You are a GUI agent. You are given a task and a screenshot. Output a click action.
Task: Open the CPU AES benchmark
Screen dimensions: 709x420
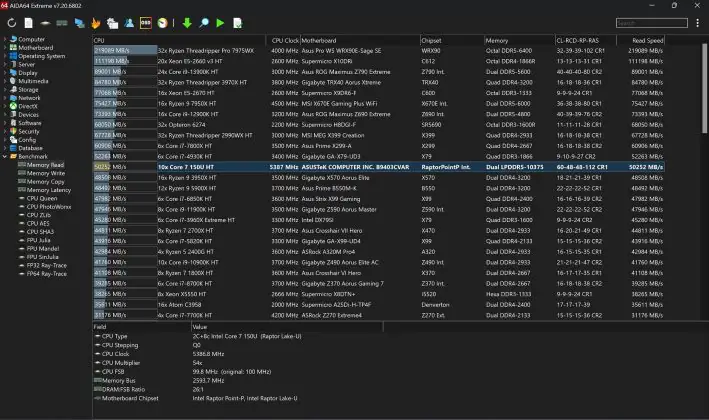point(38,223)
